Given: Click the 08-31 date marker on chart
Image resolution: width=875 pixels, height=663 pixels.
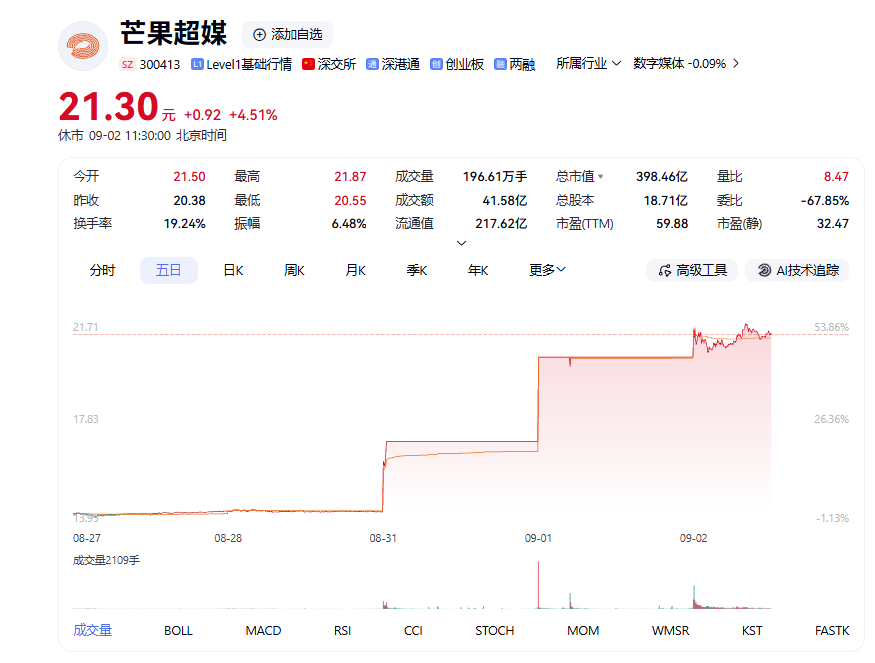Looking at the screenshot, I should [x=383, y=539].
